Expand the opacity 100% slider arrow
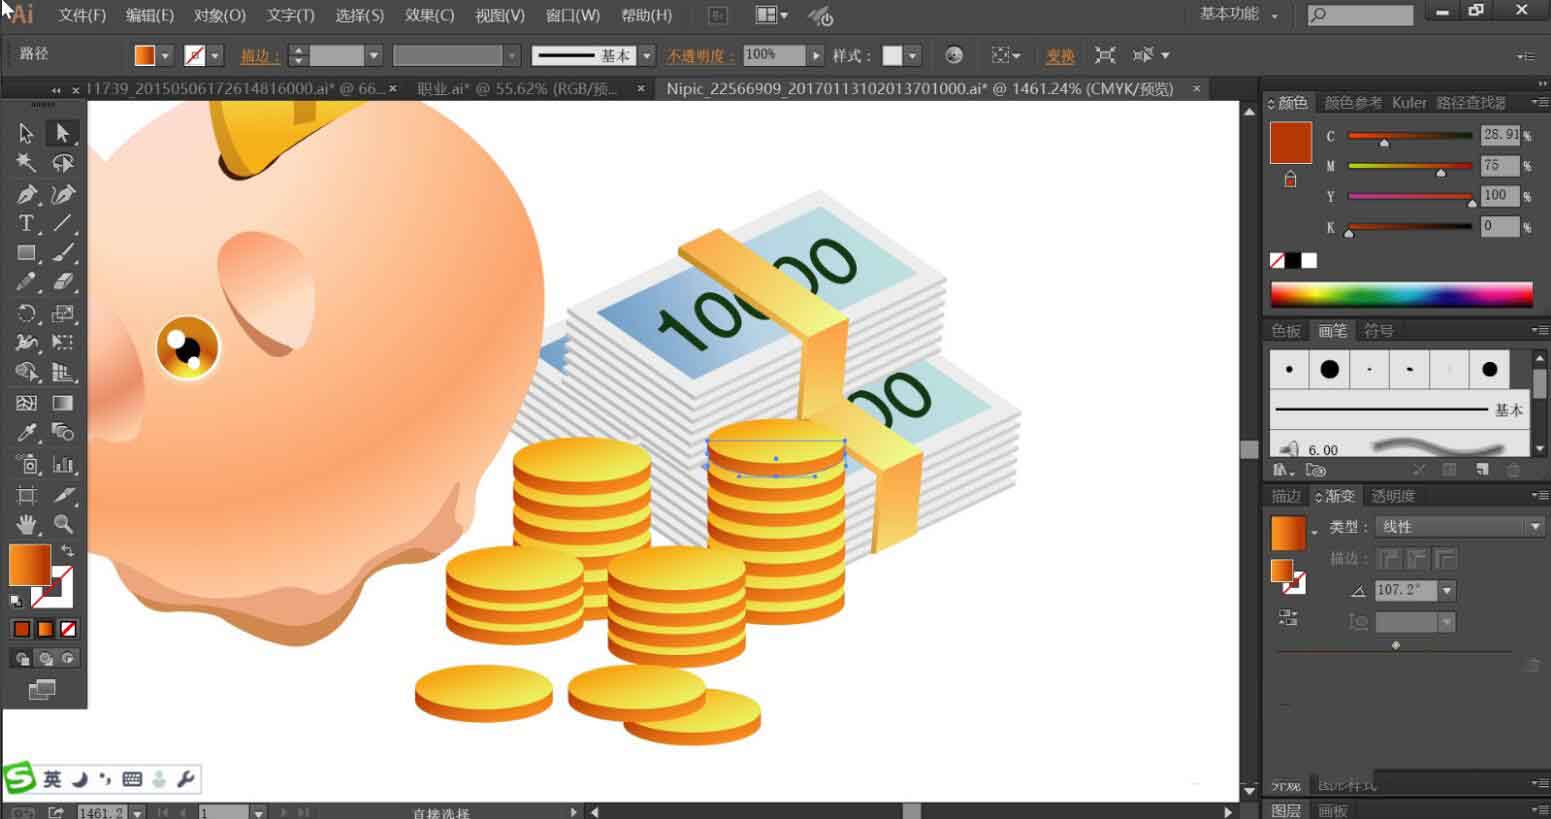Viewport: 1551px width, 819px height. click(816, 56)
